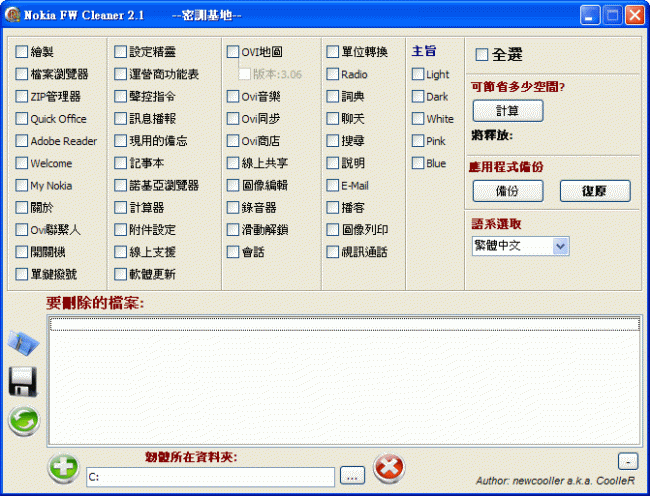Toggle the Adobe Reader checkbox
The height and width of the screenshot is (496, 650).
click(22, 141)
